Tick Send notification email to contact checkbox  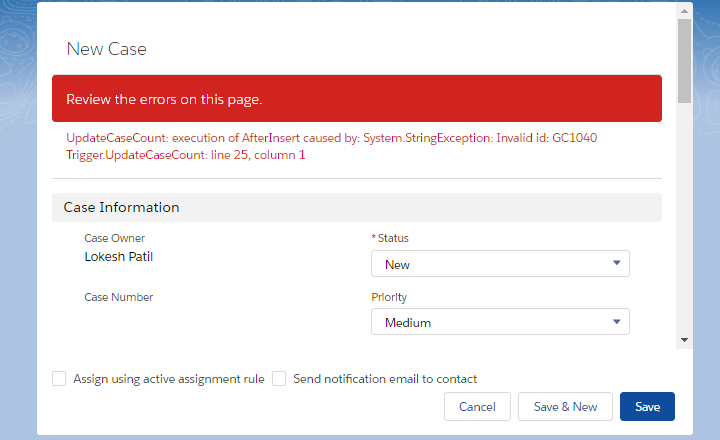coord(279,379)
